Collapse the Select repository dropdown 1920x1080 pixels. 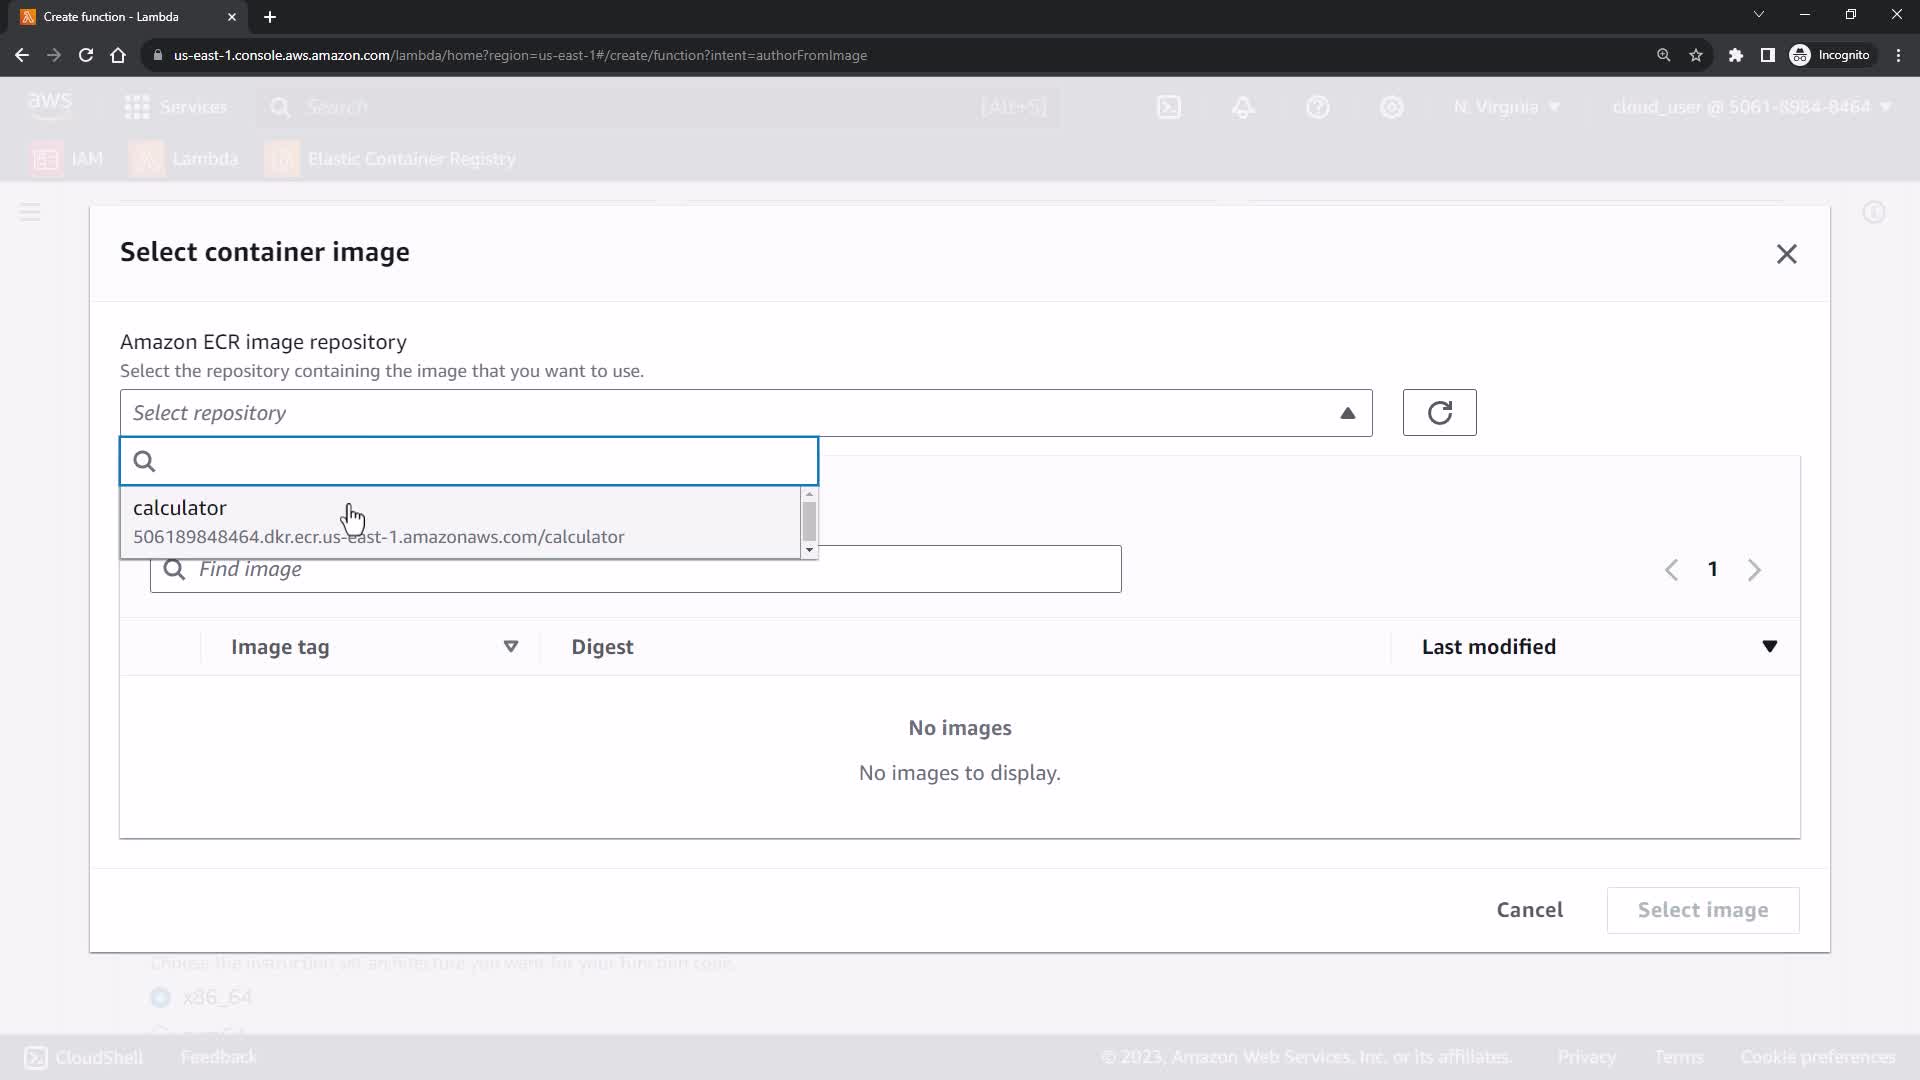(1347, 413)
